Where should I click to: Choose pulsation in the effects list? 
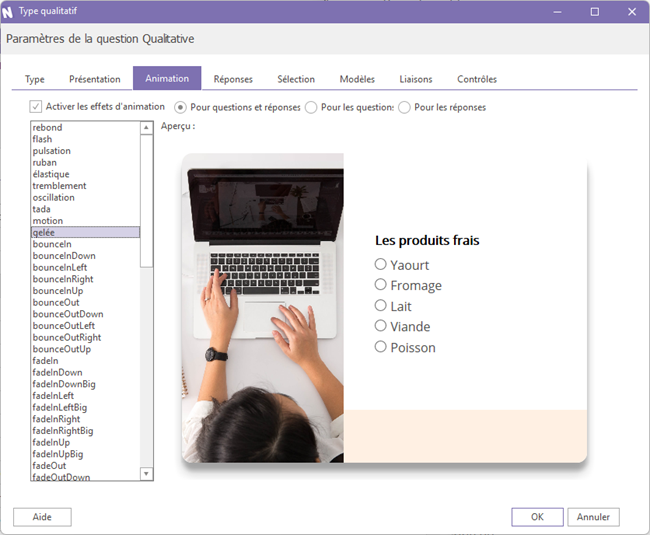86,150
